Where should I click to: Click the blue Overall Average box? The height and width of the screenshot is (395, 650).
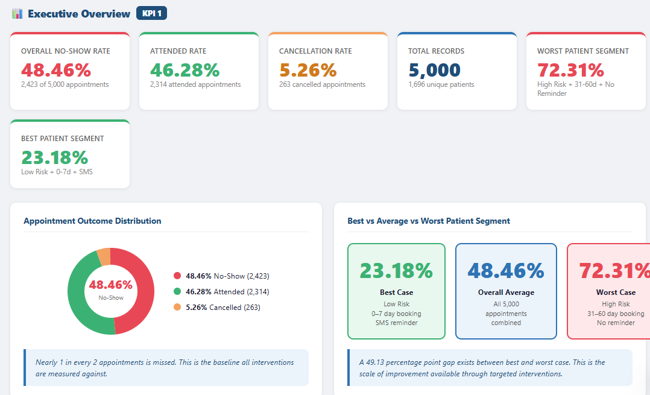click(506, 291)
